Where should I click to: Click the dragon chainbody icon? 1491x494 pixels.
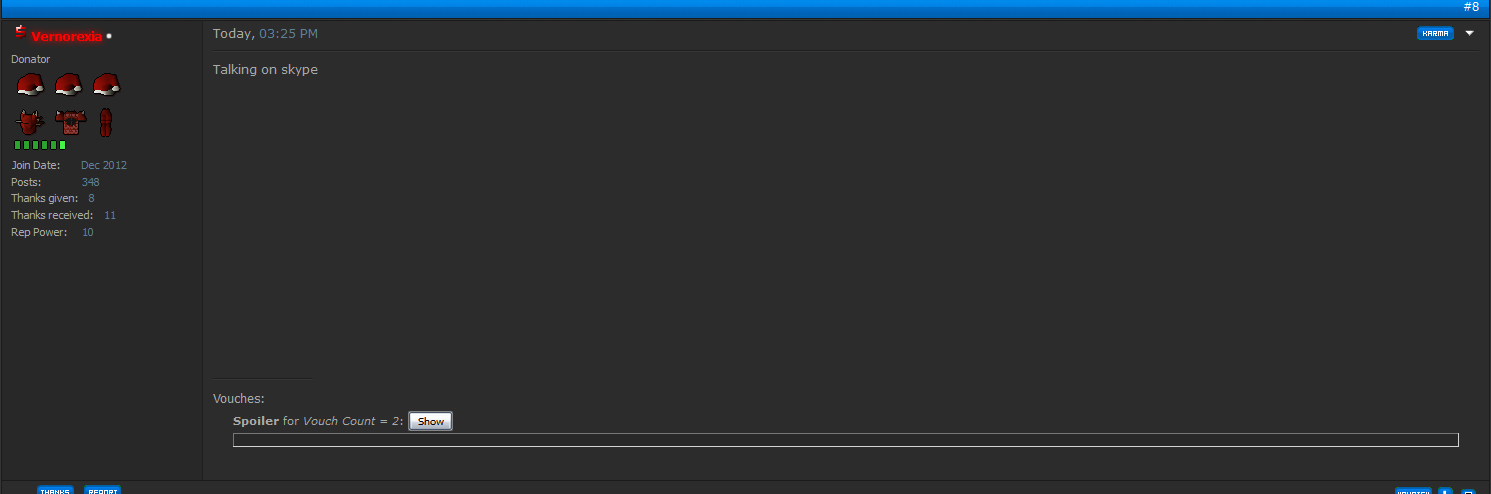coord(71,123)
